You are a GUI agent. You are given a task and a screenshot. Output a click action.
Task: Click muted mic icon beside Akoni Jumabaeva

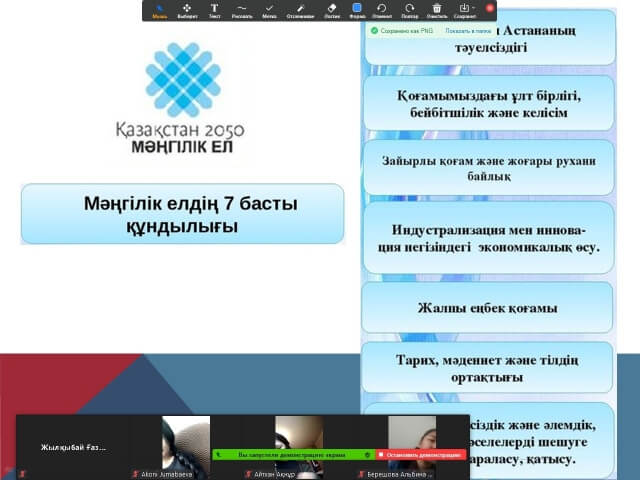tap(136, 474)
